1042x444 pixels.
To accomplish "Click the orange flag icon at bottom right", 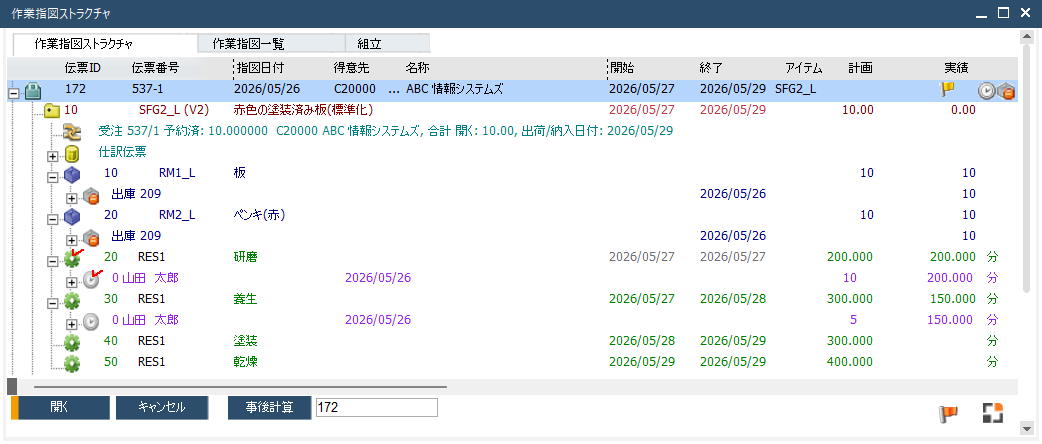I will click(948, 413).
